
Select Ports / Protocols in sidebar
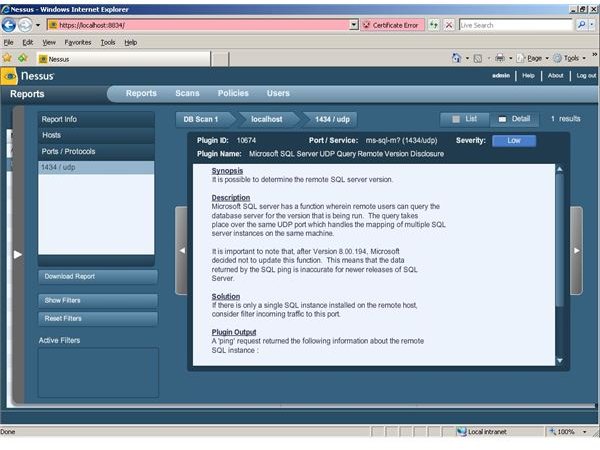[96, 152]
